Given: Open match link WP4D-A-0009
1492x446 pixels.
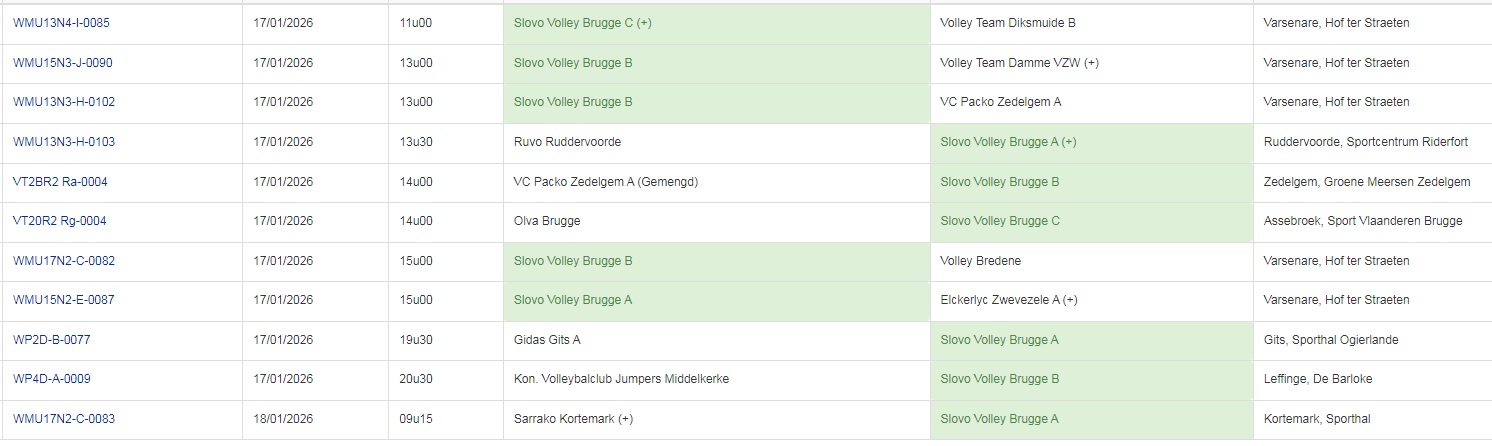Looking at the screenshot, I should [52, 379].
